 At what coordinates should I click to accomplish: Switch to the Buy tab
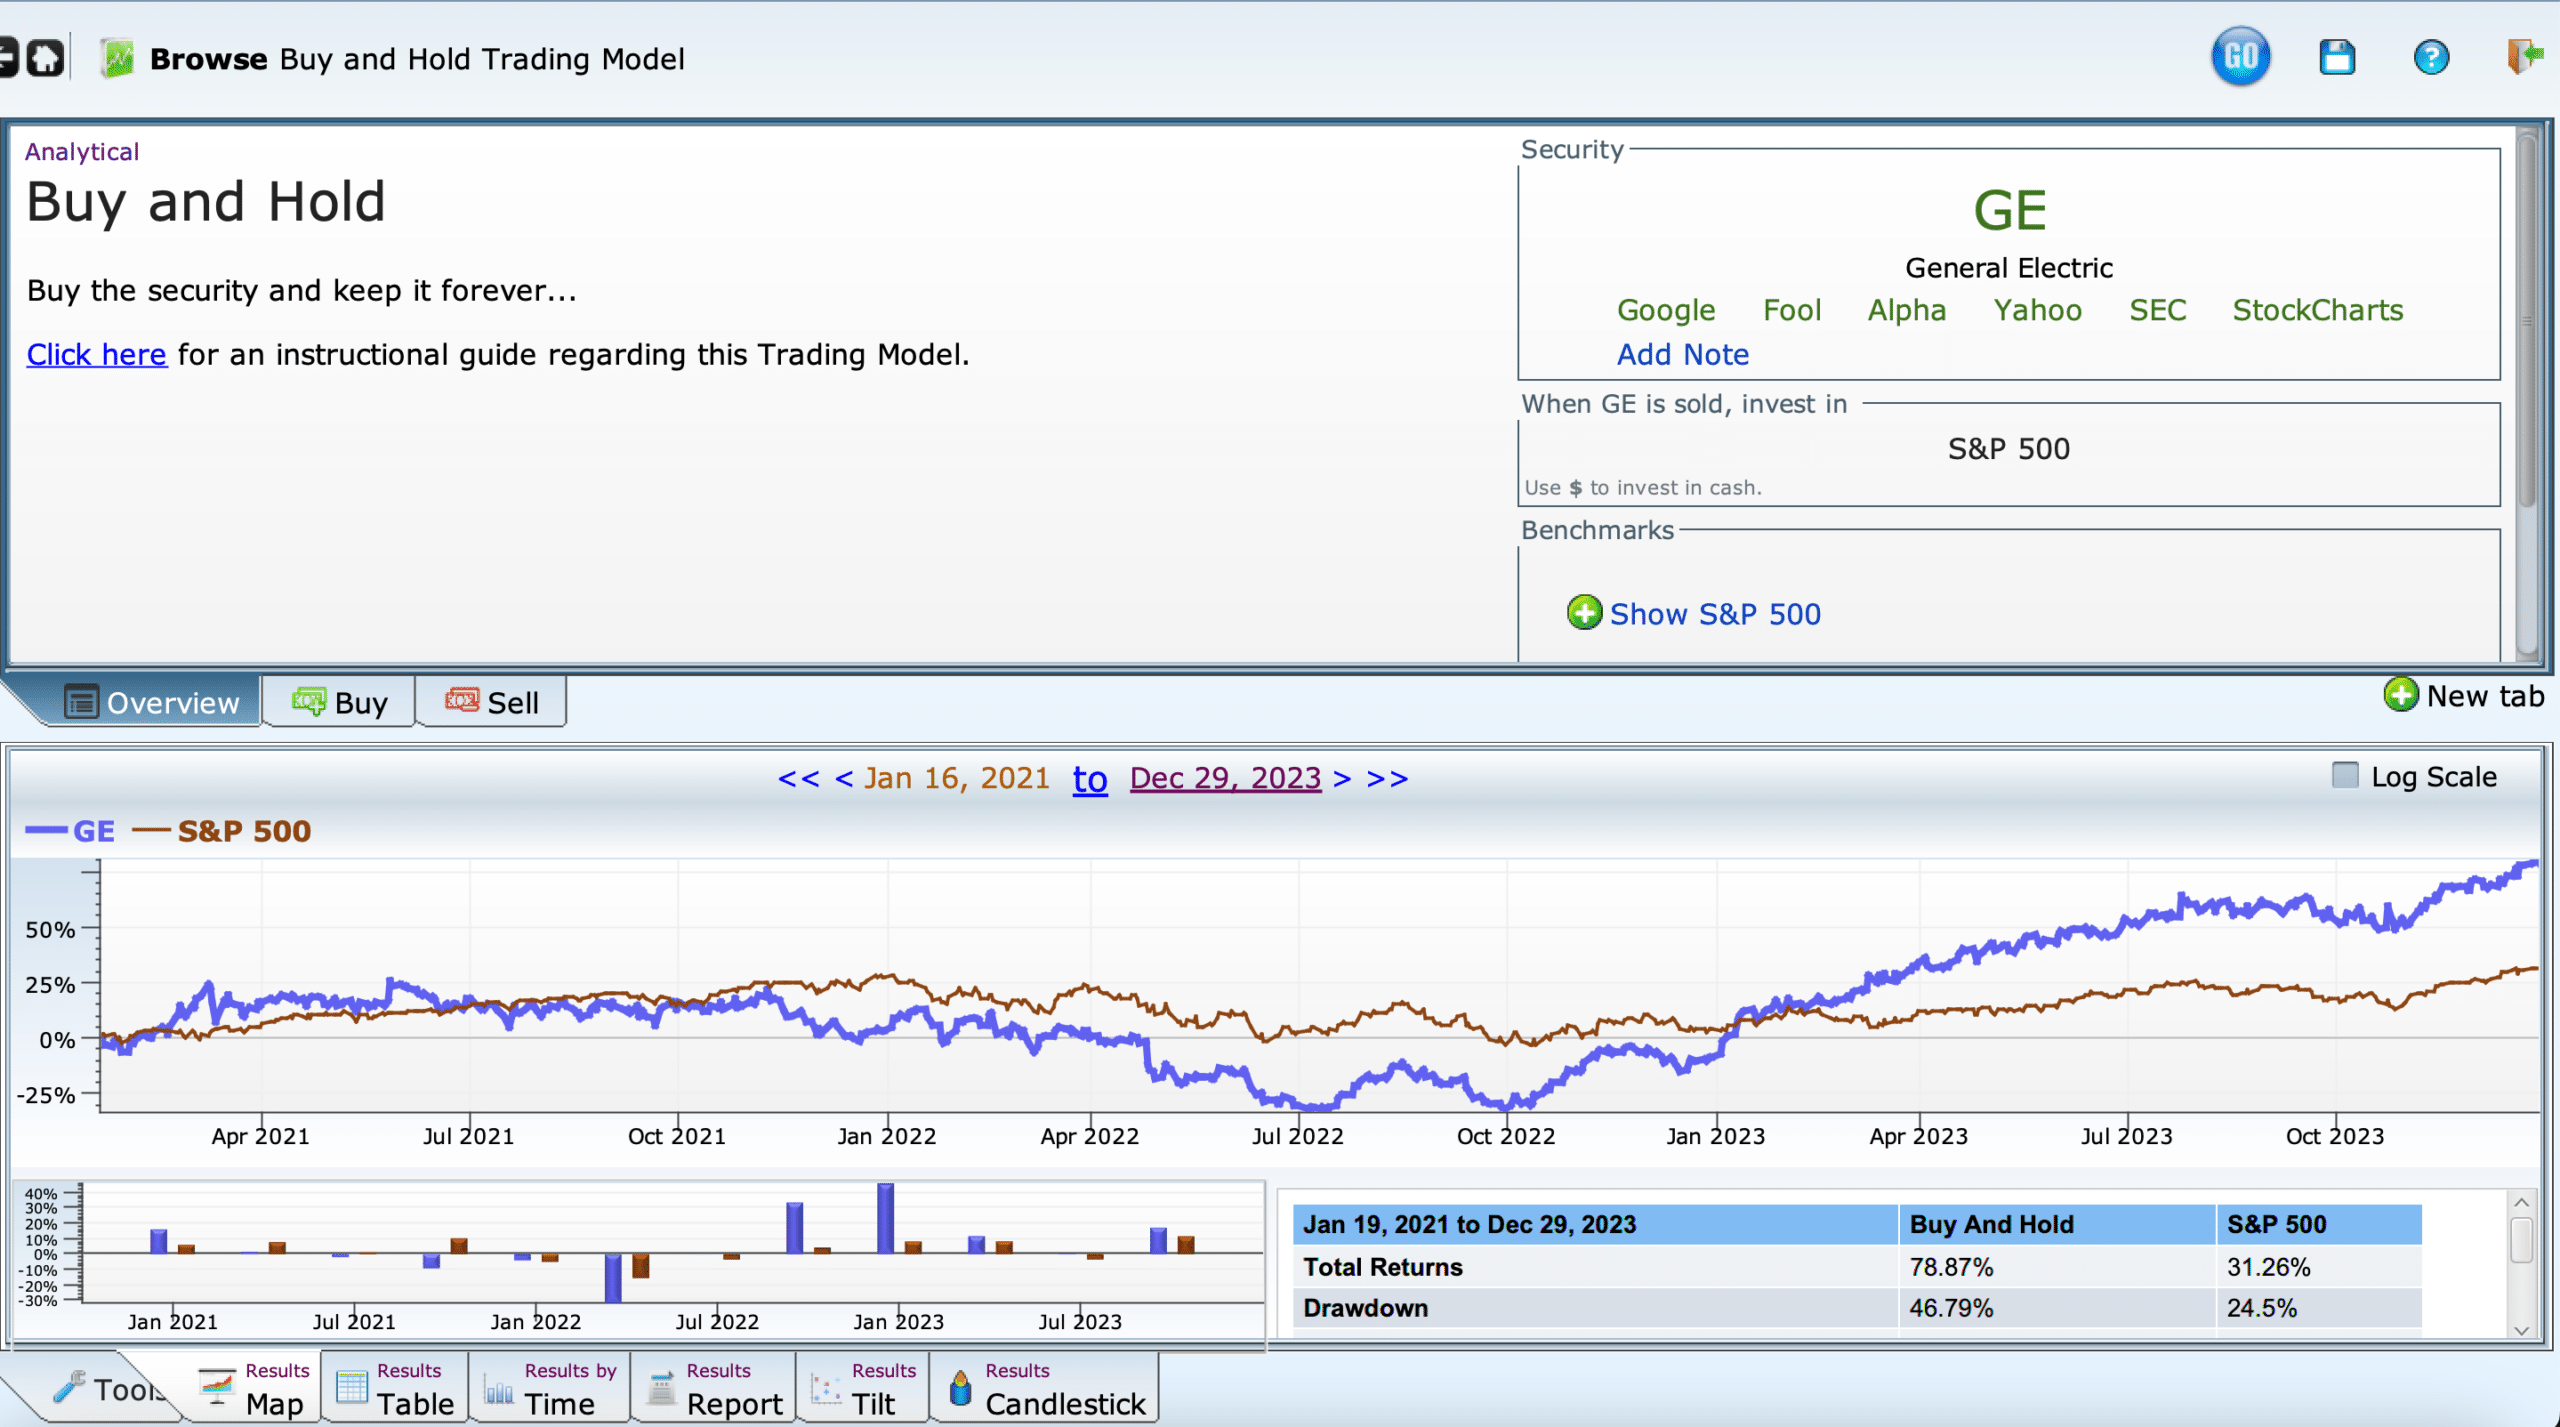[x=340, y=701]
